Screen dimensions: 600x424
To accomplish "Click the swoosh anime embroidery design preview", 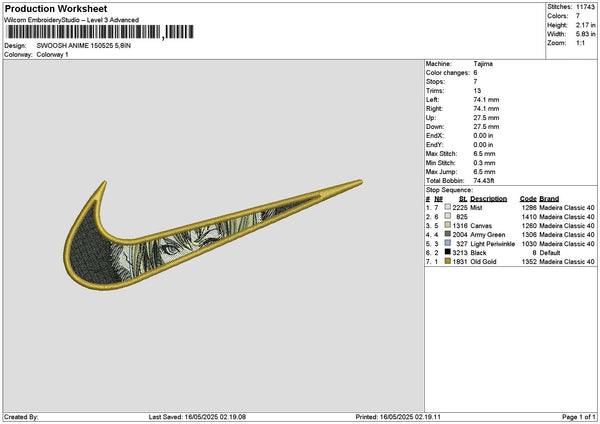I will [213, 235].
